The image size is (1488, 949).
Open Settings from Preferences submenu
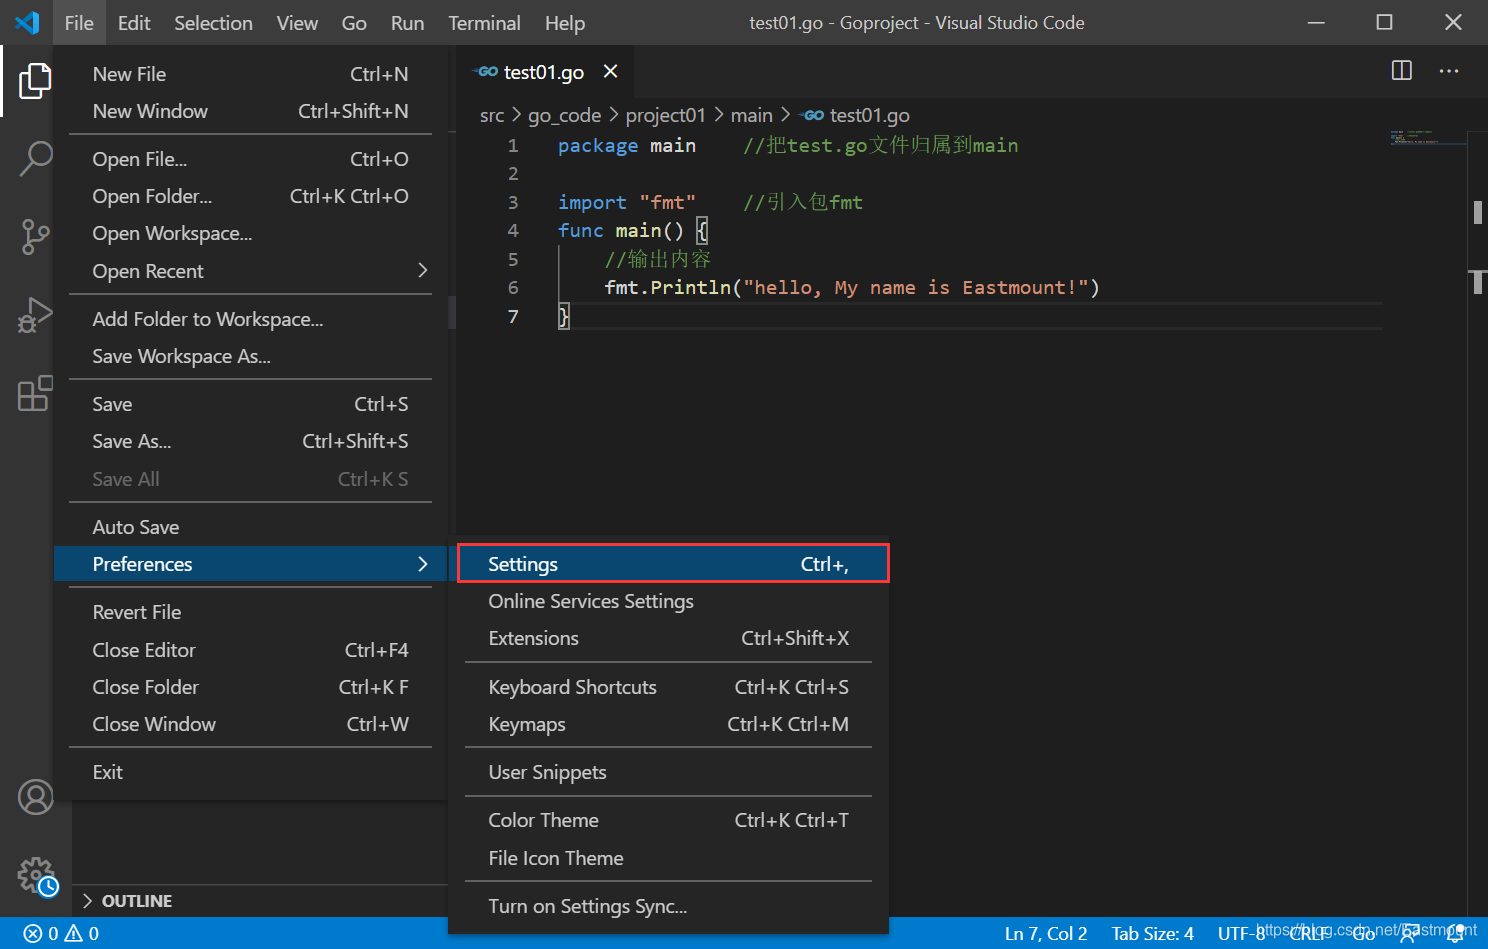coord(673,564)
